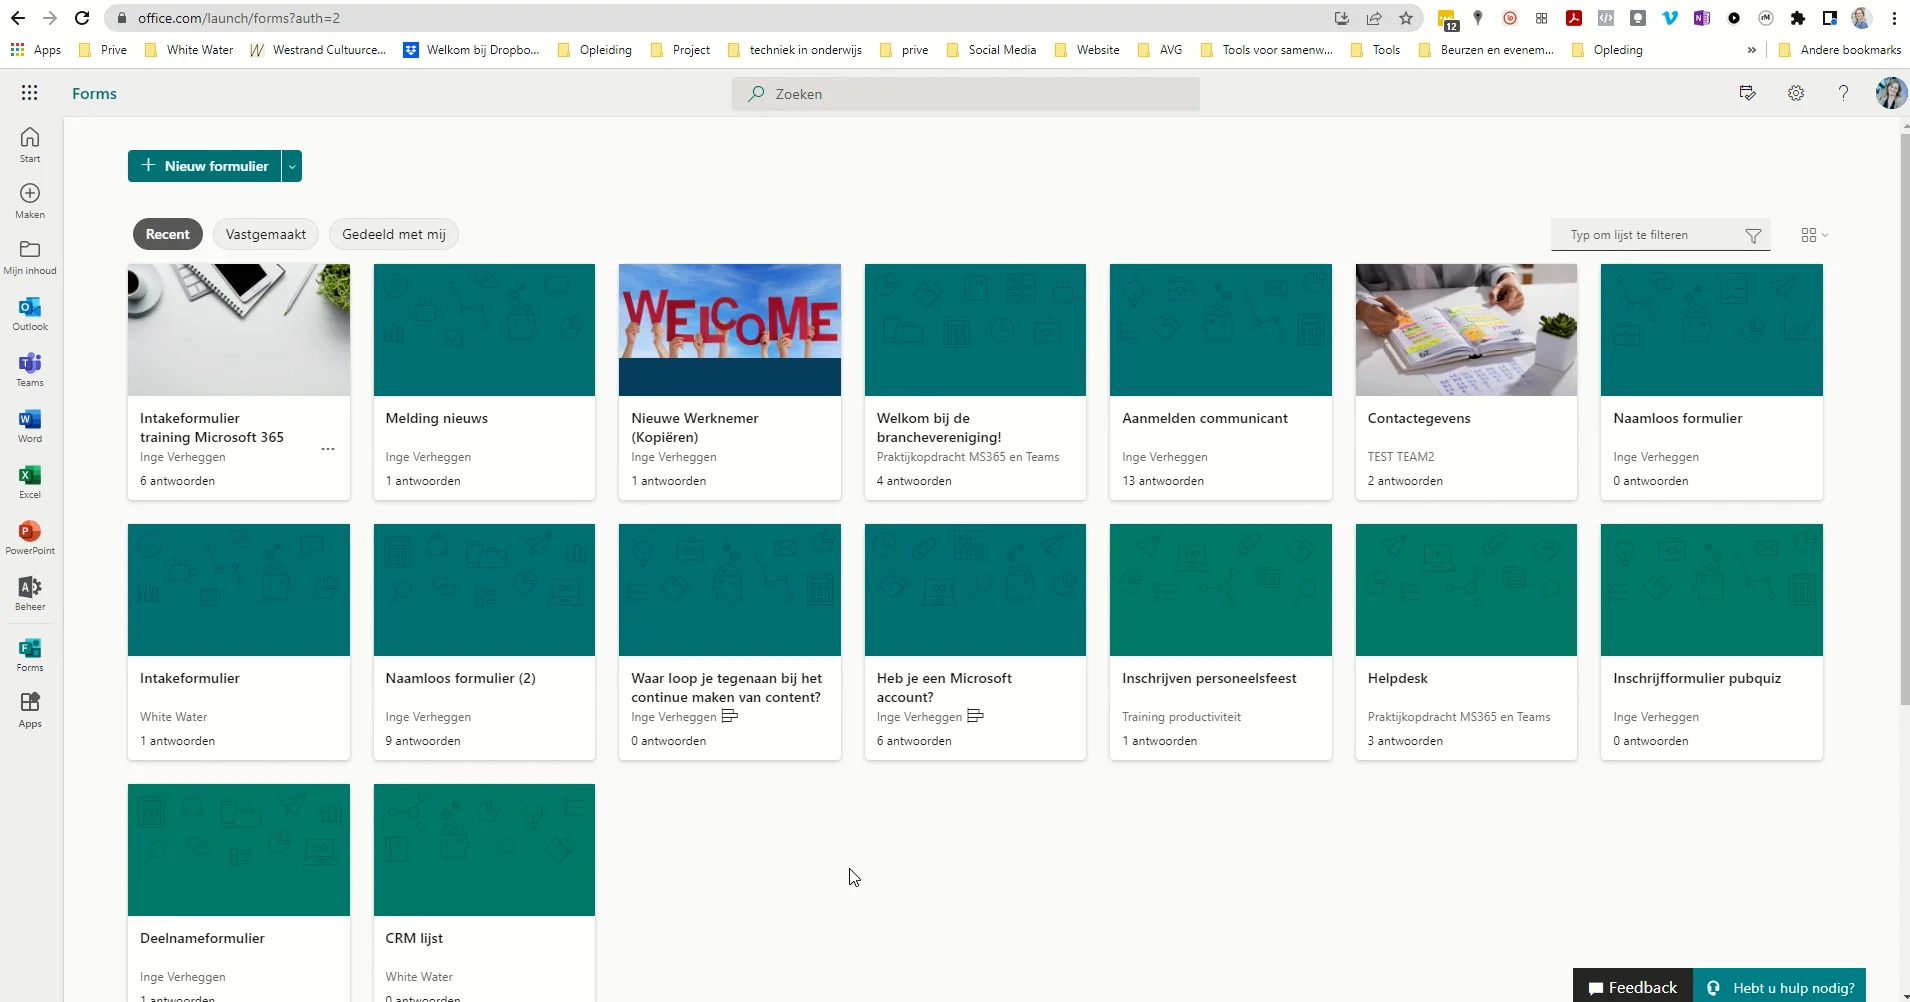This screenshot has height=1002, width=1910.
Task: Open Beheer admin icon in sidebar
Action: [30, 592]
